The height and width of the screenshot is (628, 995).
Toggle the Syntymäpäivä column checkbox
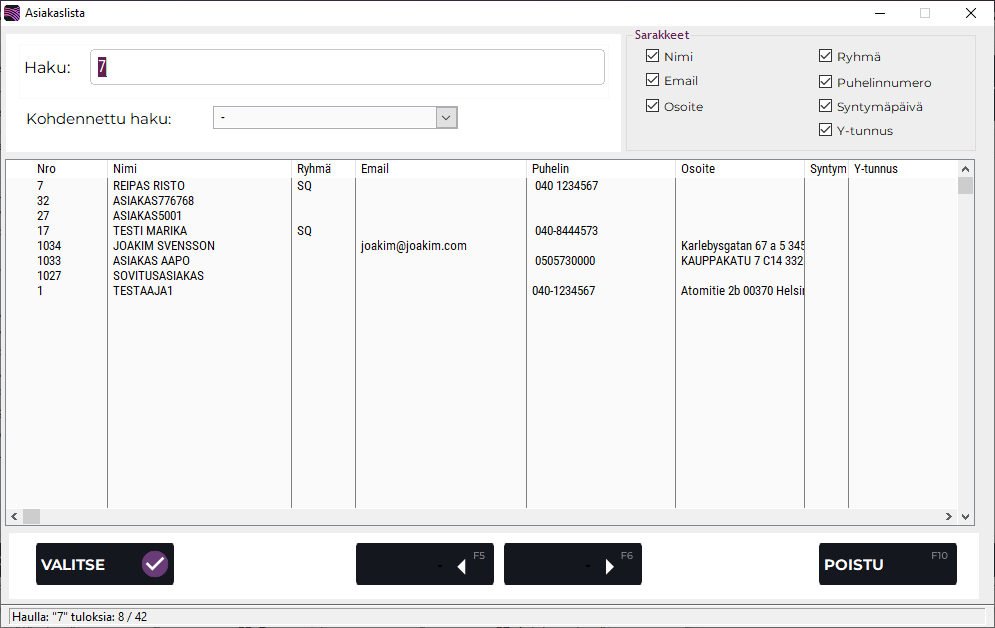(x=826, y=106)
